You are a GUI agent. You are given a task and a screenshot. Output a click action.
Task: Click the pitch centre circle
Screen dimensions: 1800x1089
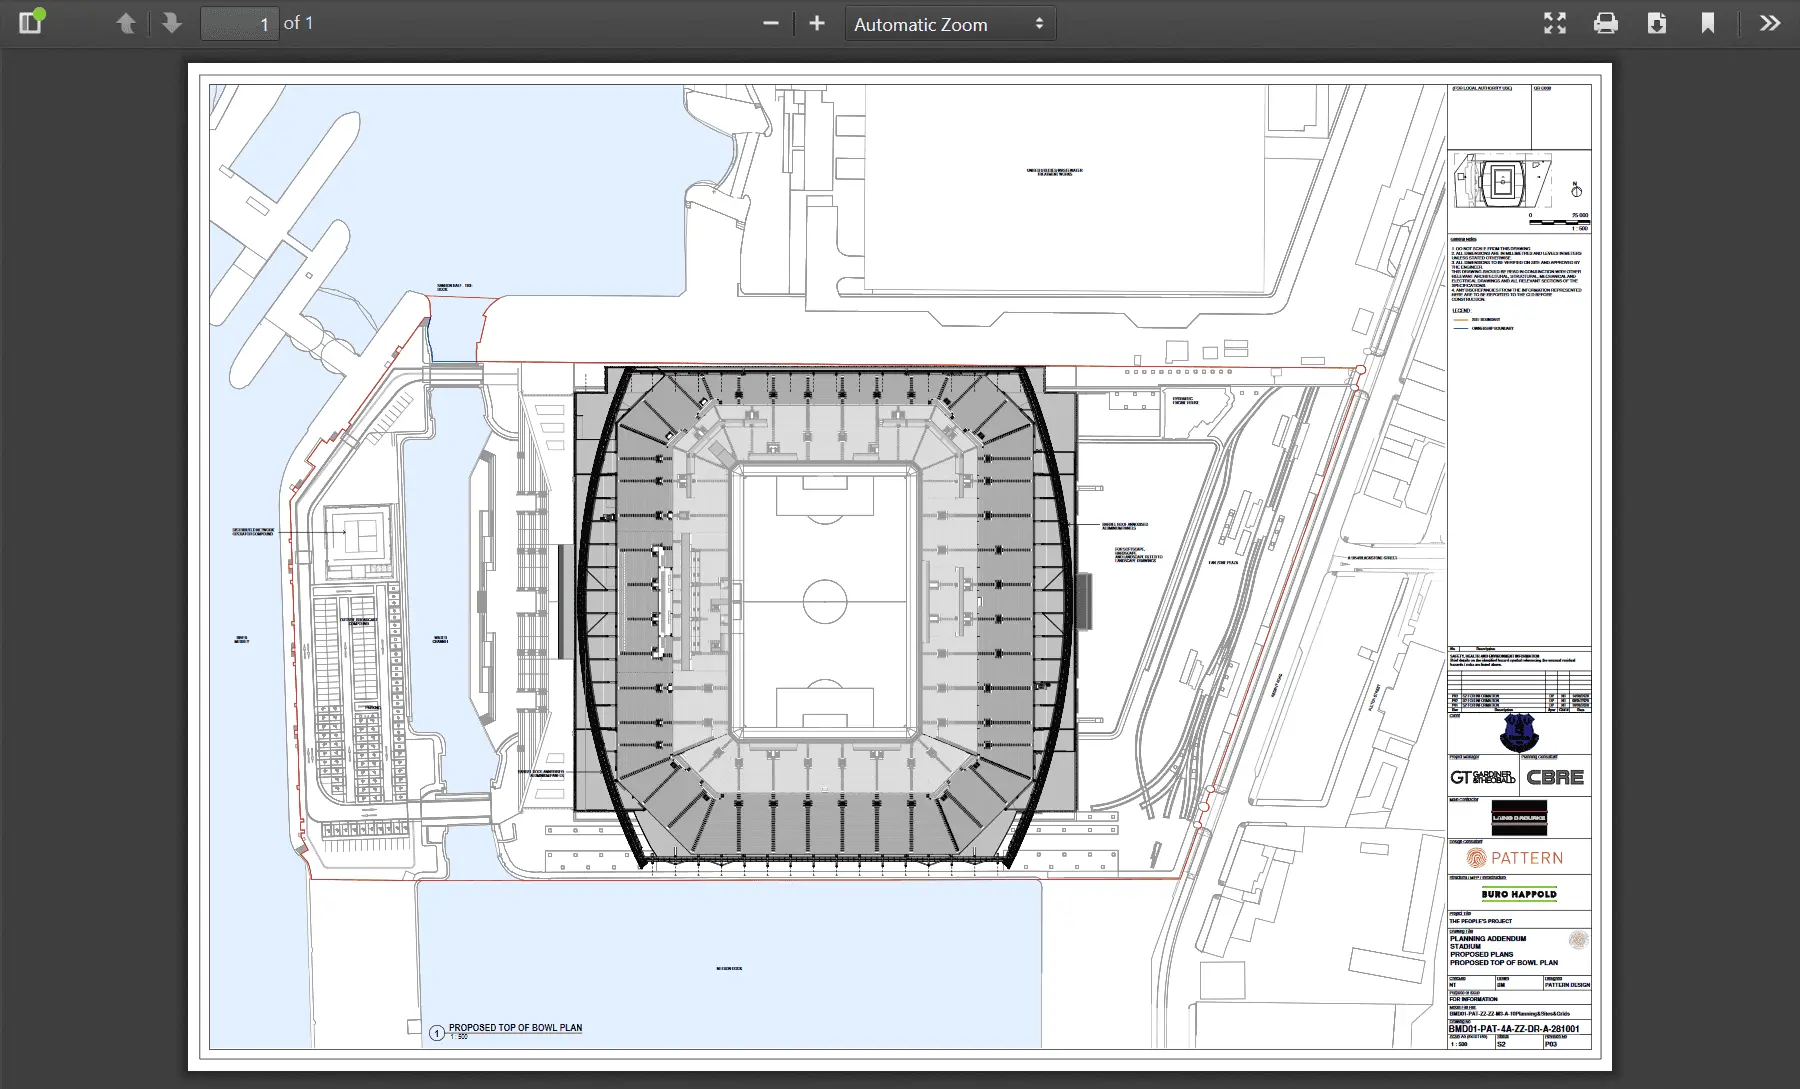pos(825,602)
